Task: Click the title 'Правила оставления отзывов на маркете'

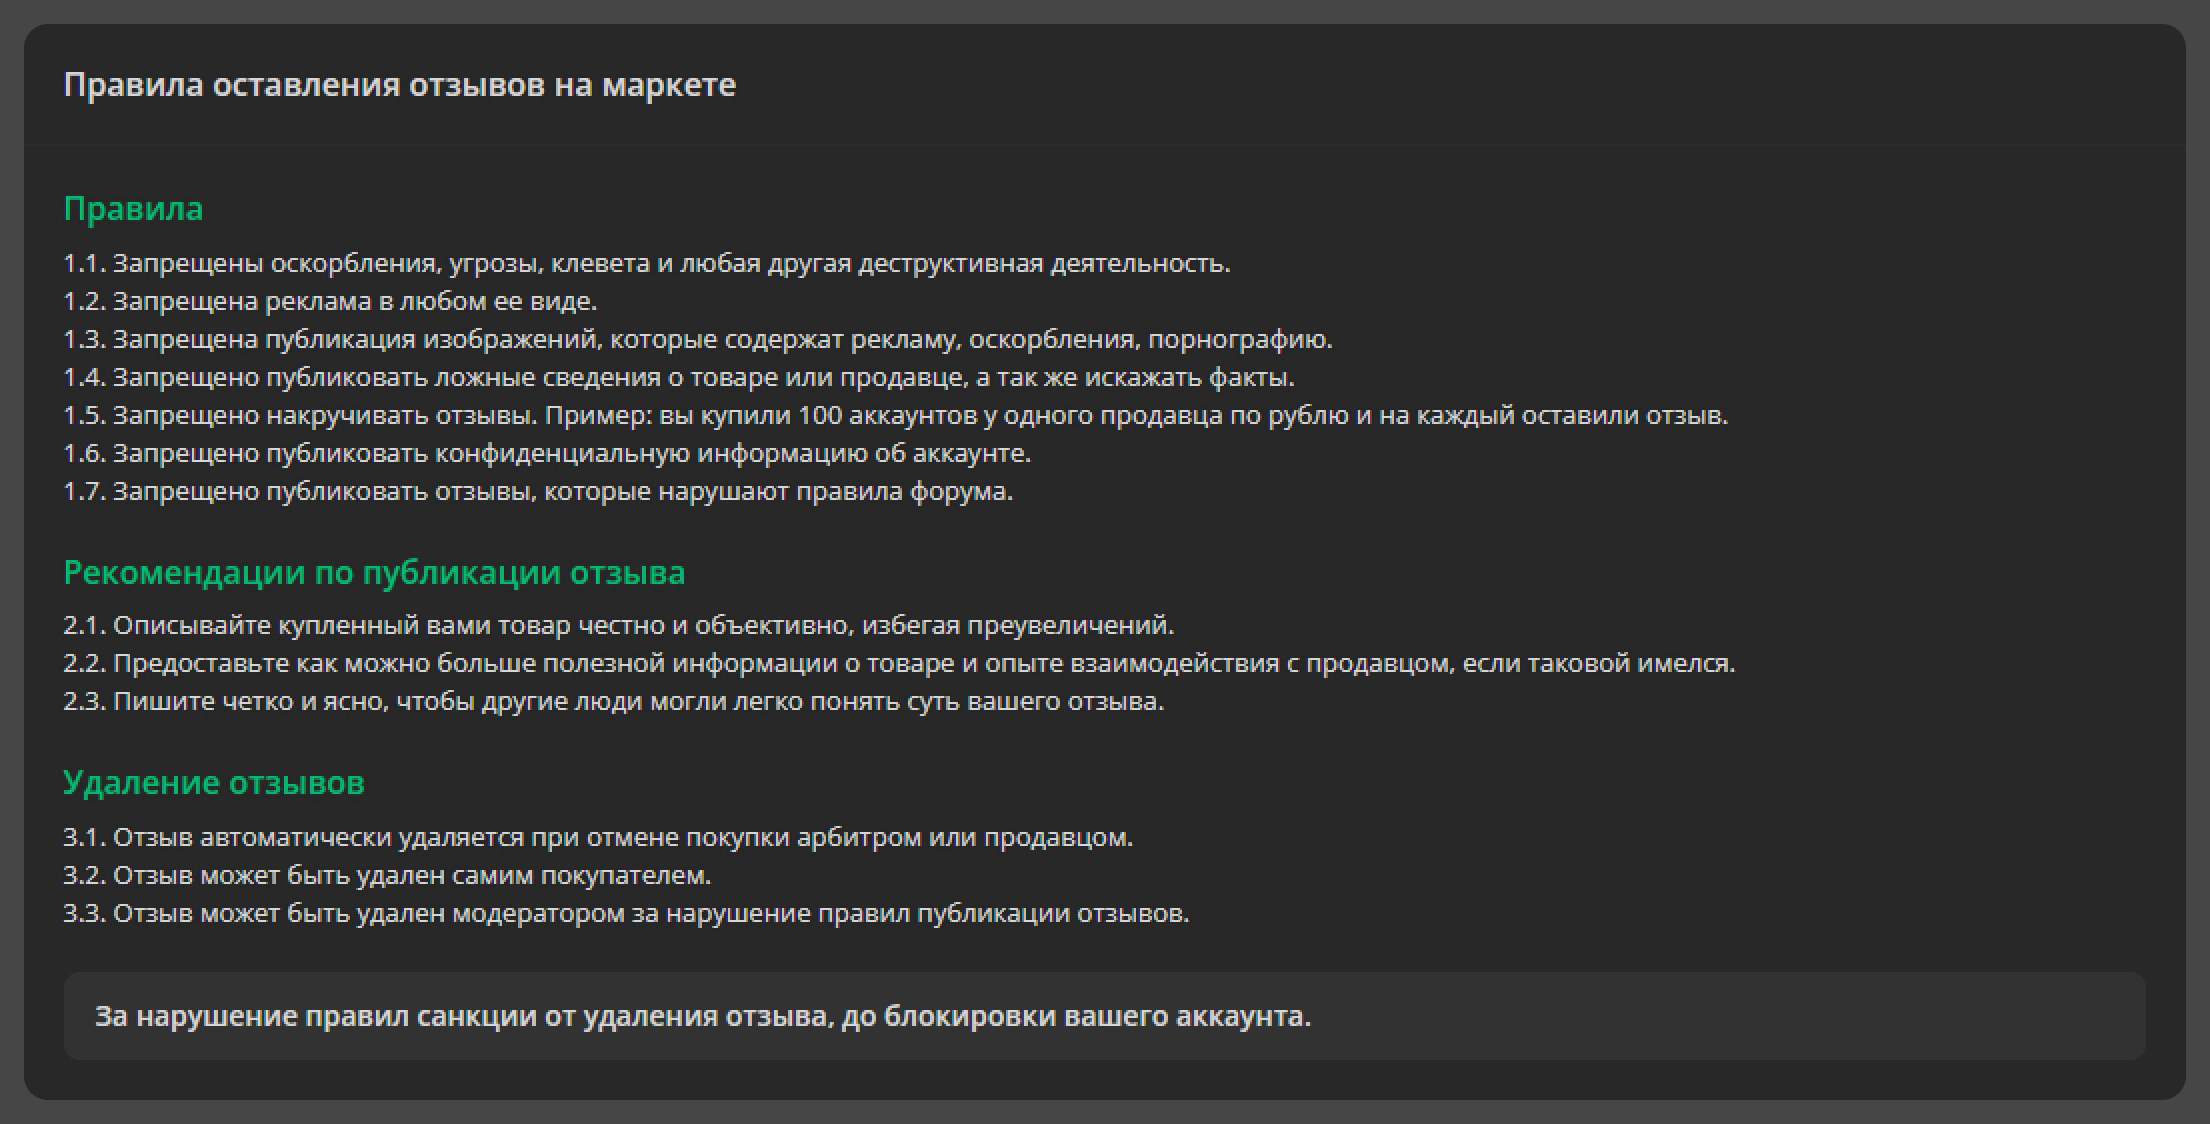Action: 399,85
